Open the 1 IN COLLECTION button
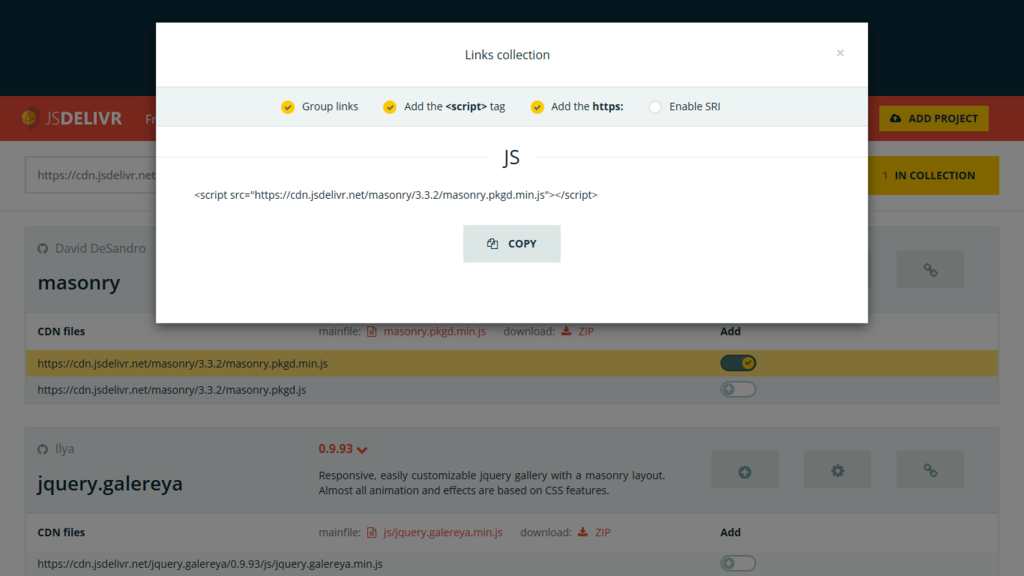The image size is (1024, 576). [x=933, y=175]
